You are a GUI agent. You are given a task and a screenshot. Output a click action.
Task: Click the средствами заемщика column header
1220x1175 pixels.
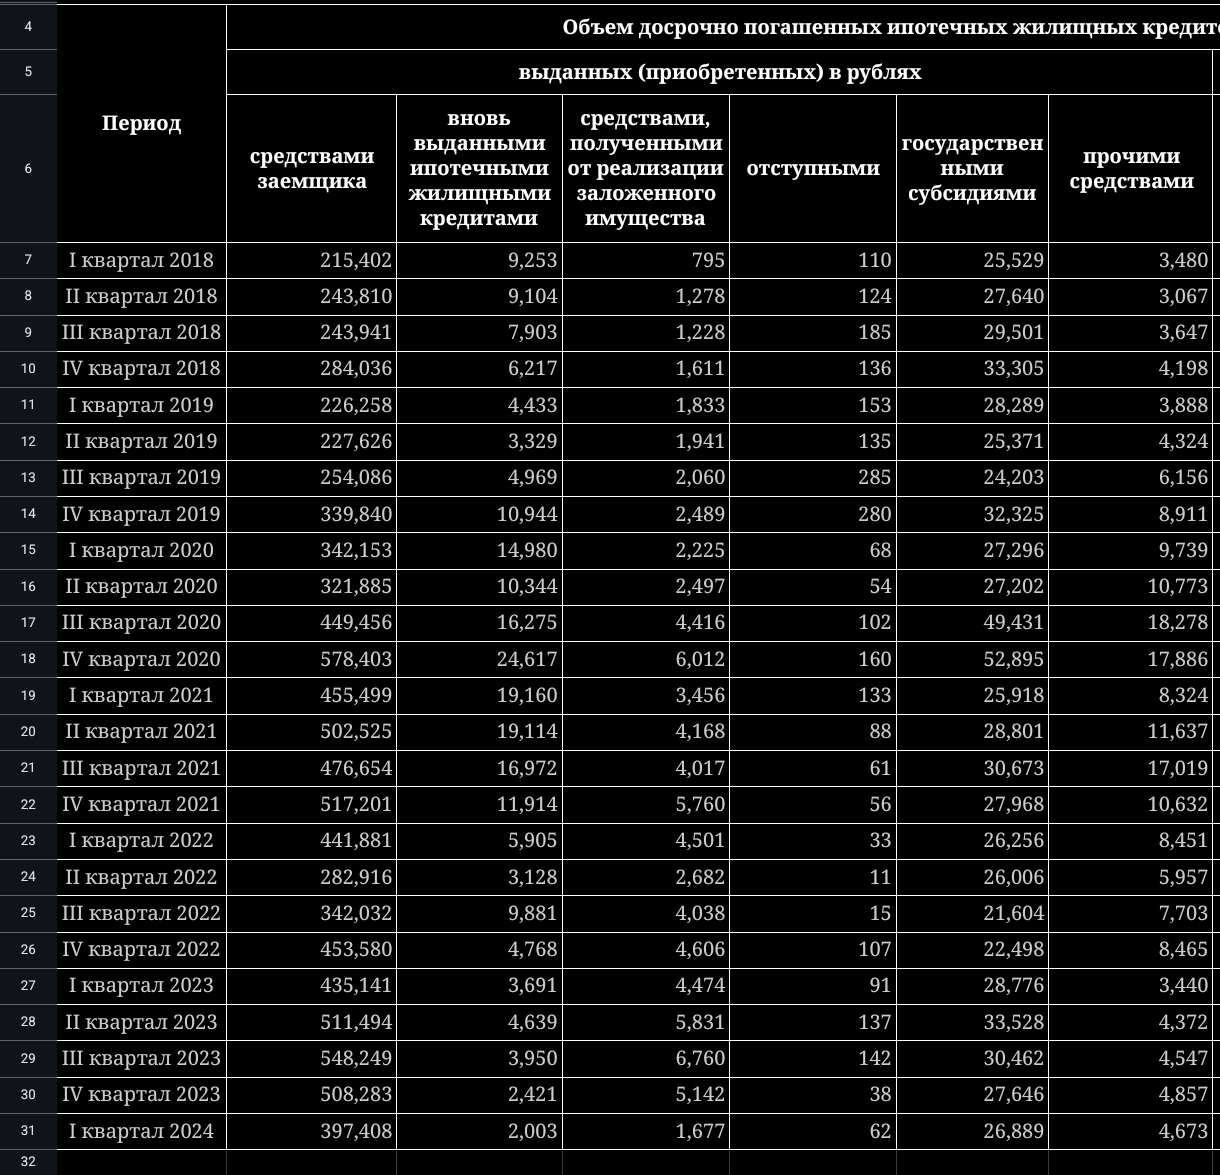point(312,168)
